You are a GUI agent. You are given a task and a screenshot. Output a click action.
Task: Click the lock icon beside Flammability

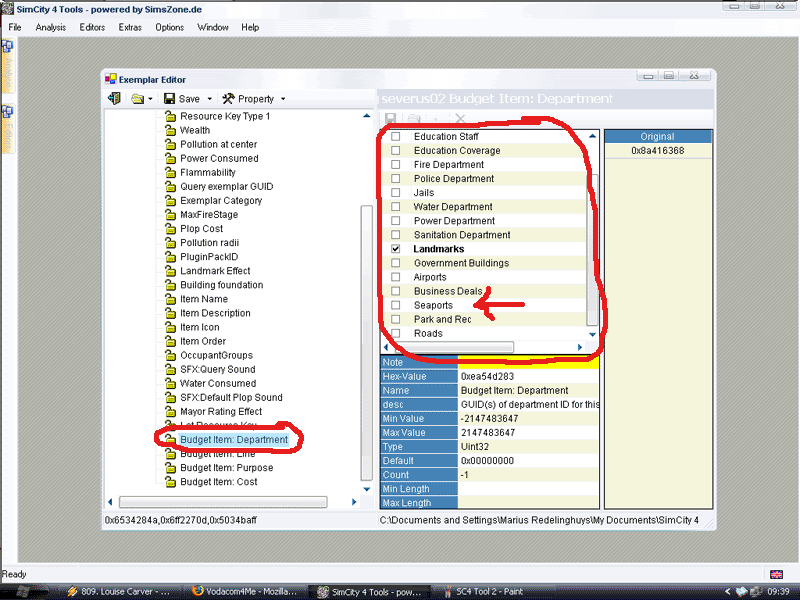tap(170, 173)
